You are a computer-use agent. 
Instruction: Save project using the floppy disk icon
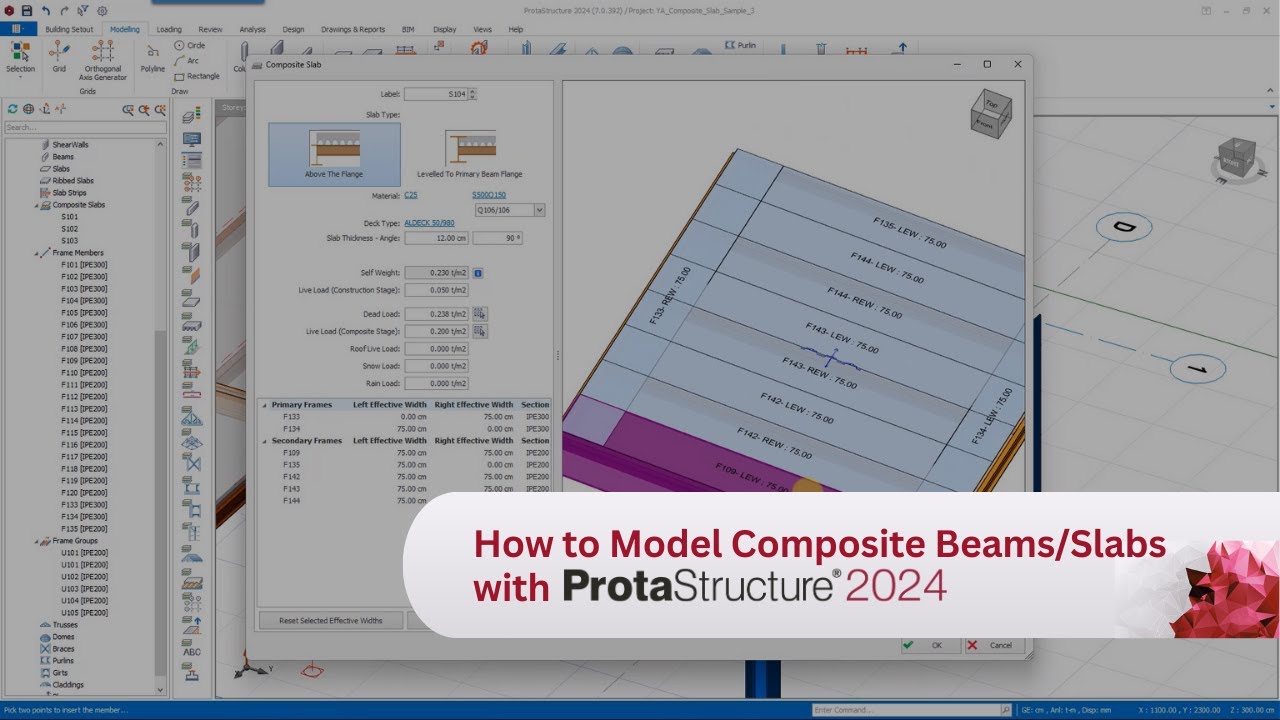point(26,10)
